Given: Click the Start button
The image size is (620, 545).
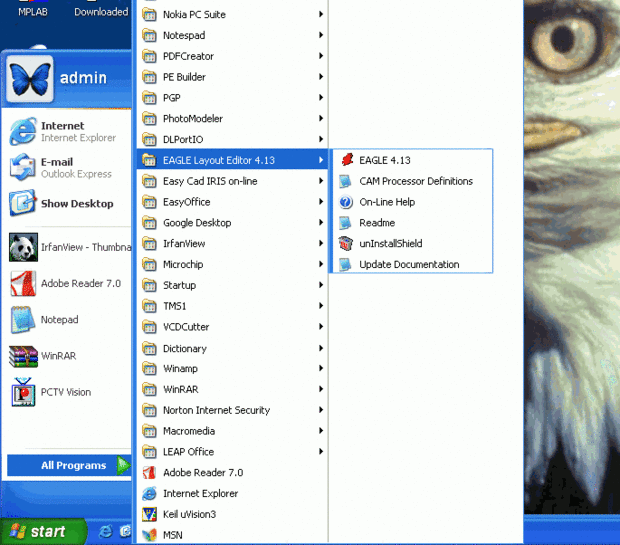Looking at the screenshot, I should (43, 531).
